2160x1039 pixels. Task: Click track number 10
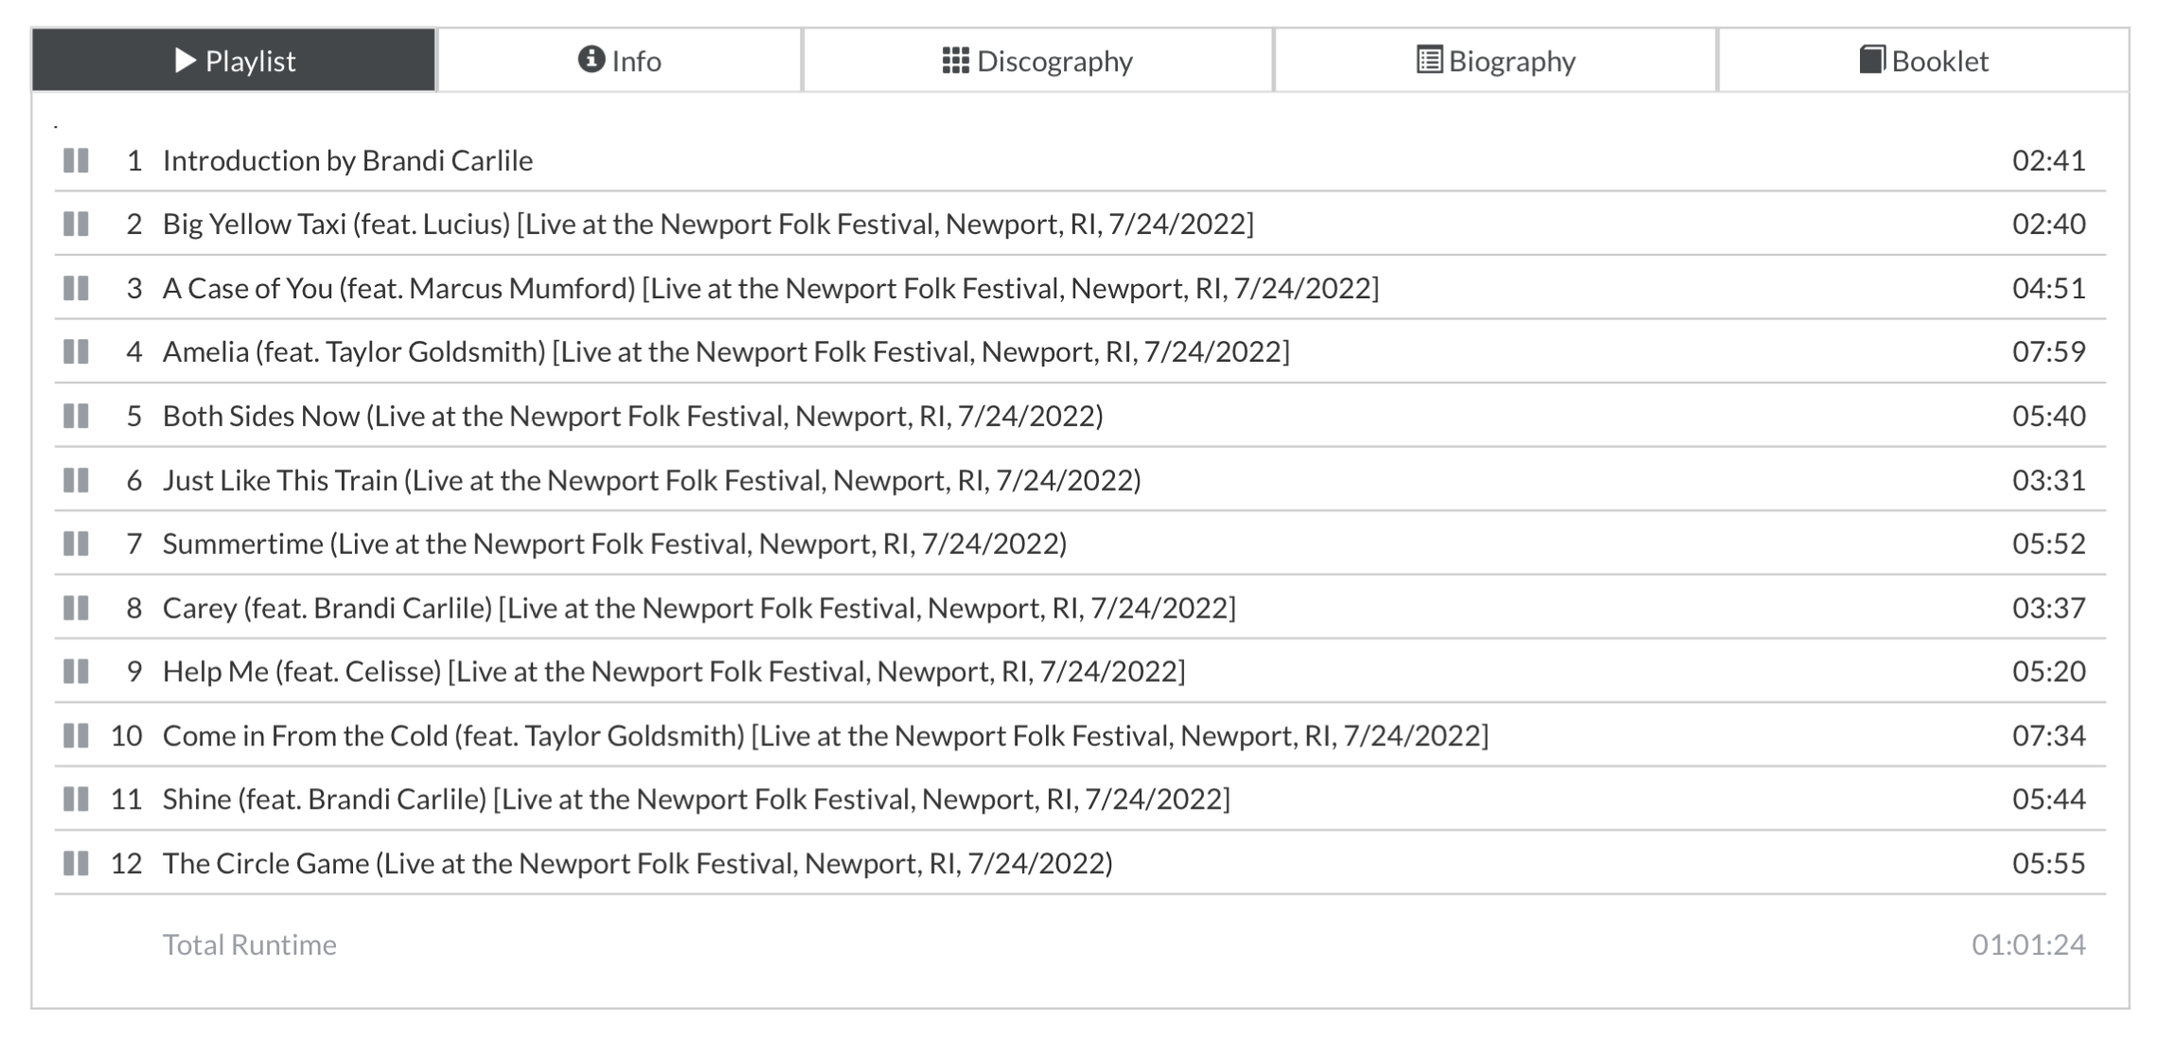click(126, 735)
